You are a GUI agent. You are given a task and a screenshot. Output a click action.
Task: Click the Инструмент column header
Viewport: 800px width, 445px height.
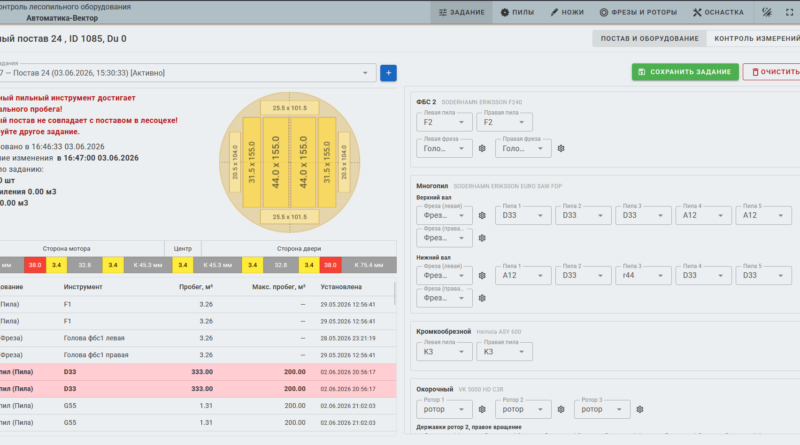coord(83,287)
